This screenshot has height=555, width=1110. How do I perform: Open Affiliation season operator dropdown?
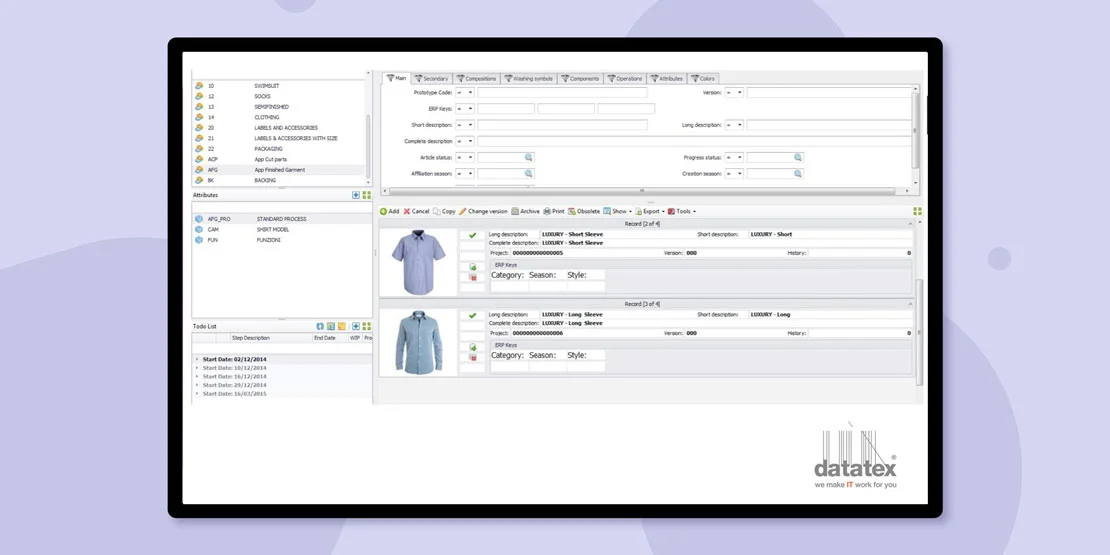pyautogui.click(x=464, y=173)
